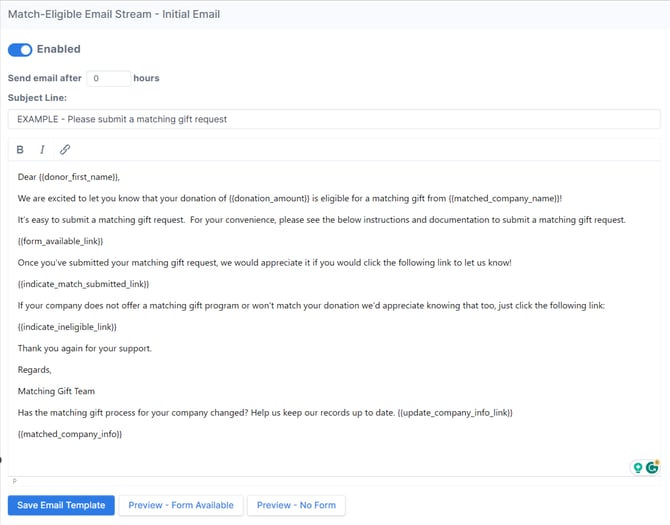Place cursor on the {{form_available_link}} line
This screenshot has height=525, width=670.
[x=60, y=241]
